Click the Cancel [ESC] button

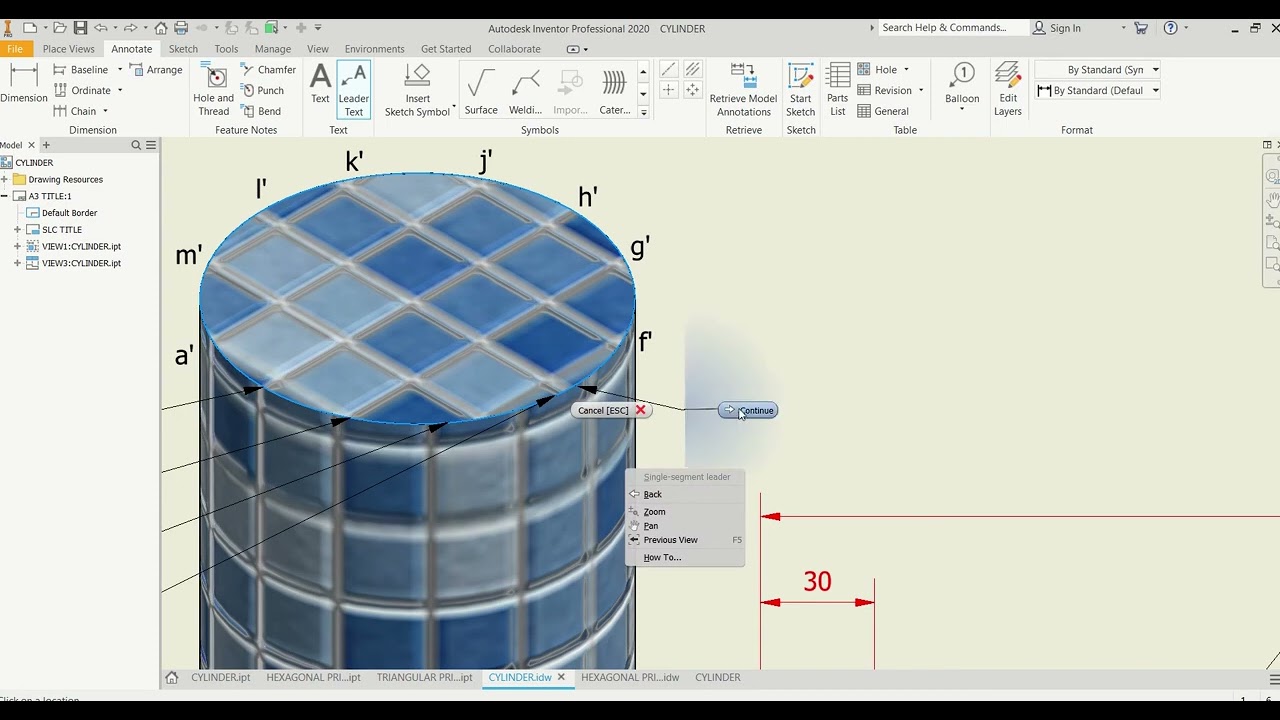pyautogui.click(x=611, y=410)
